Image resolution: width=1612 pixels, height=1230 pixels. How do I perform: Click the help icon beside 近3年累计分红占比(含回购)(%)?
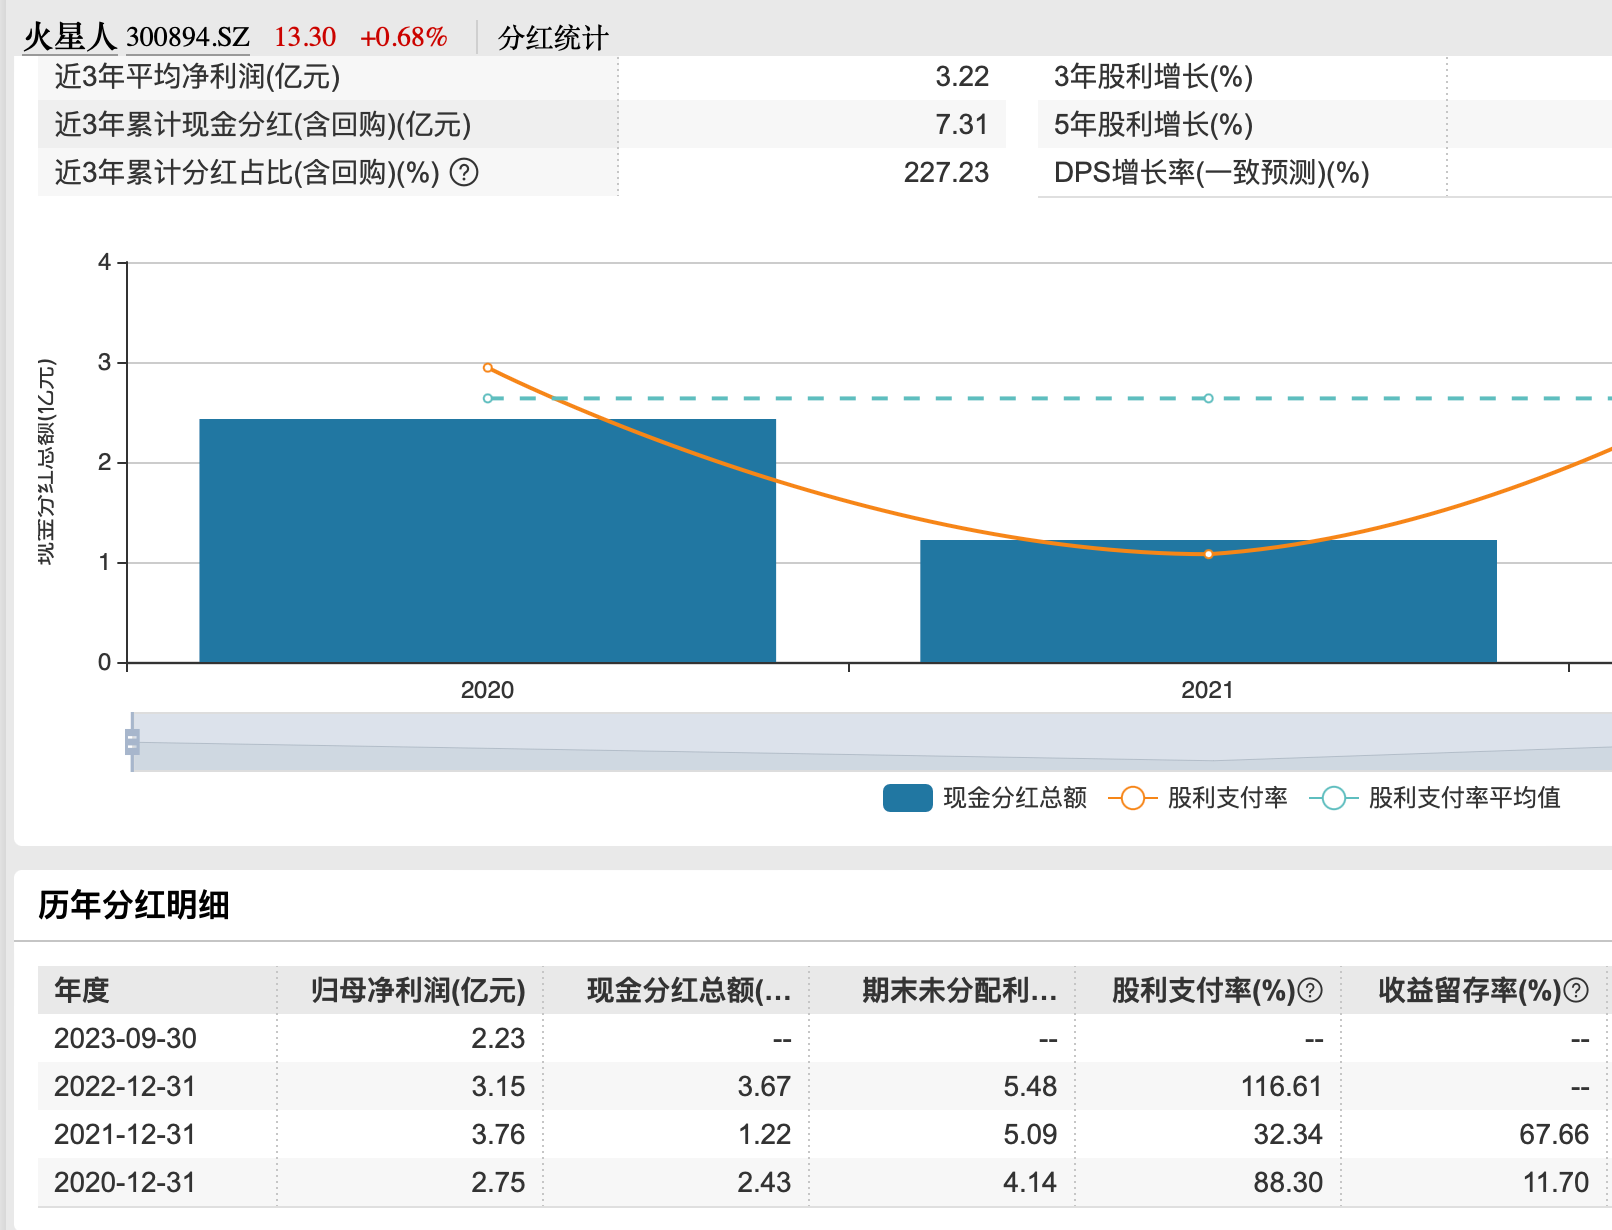tap(466, 172)
